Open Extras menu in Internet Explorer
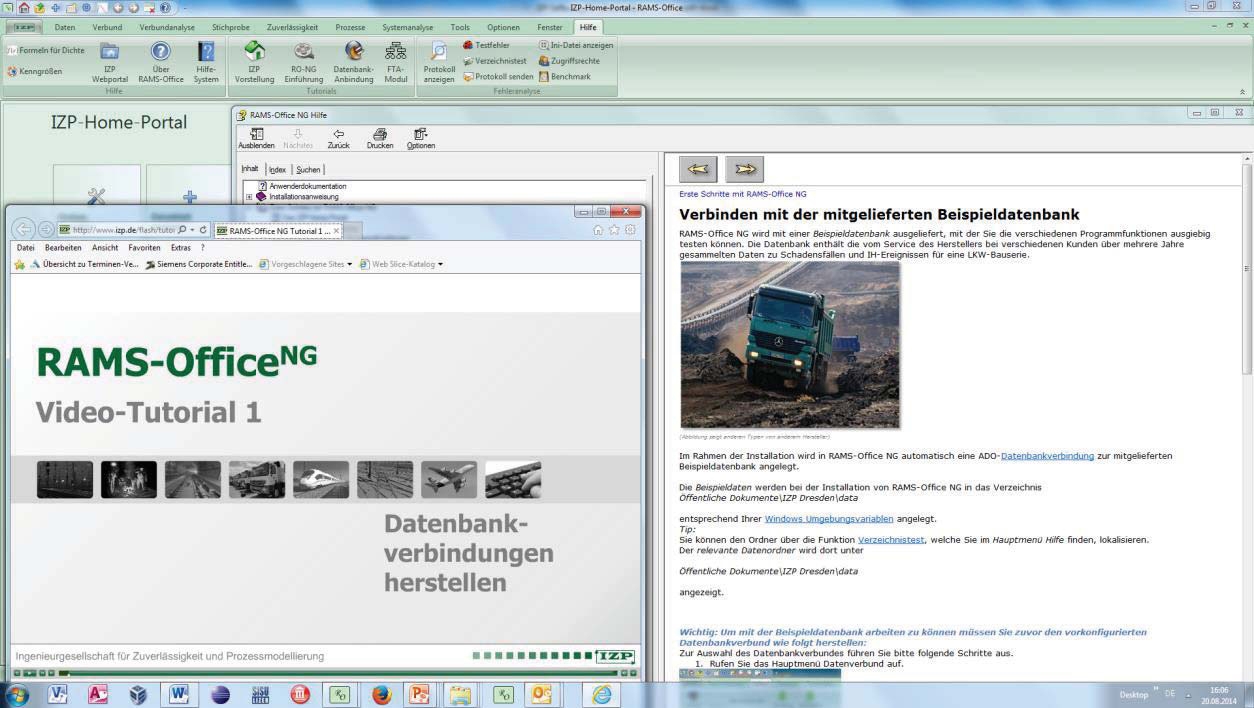 pyautogui.click(x=180, y=247)
